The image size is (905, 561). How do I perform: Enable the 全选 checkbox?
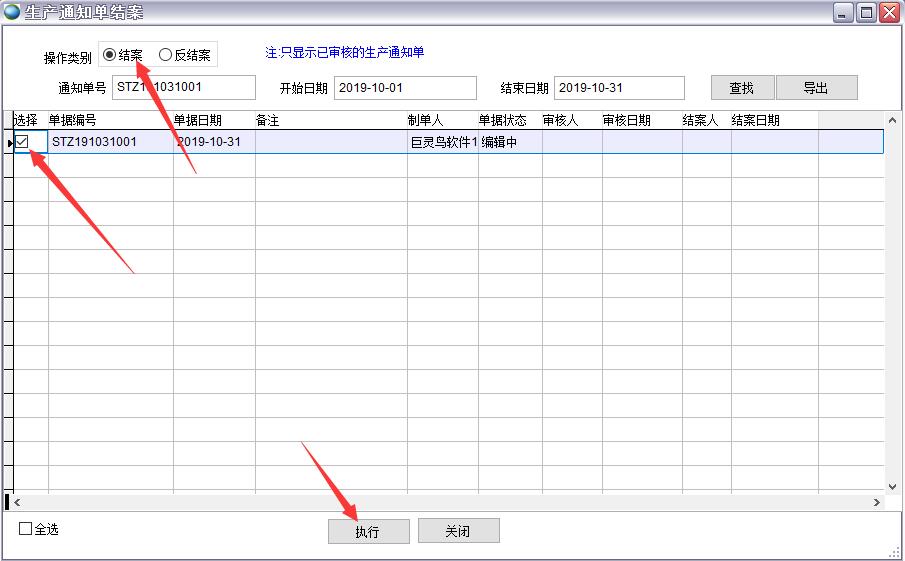pos(26,529)
